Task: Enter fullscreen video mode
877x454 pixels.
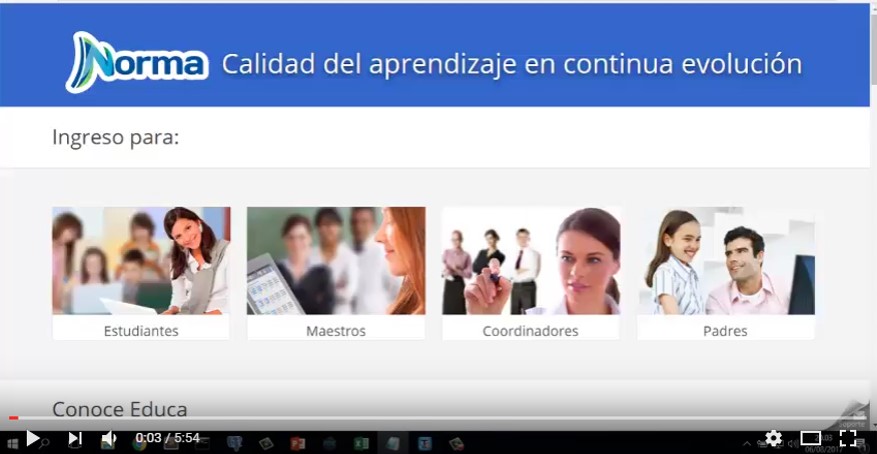Action: (848, 438)
